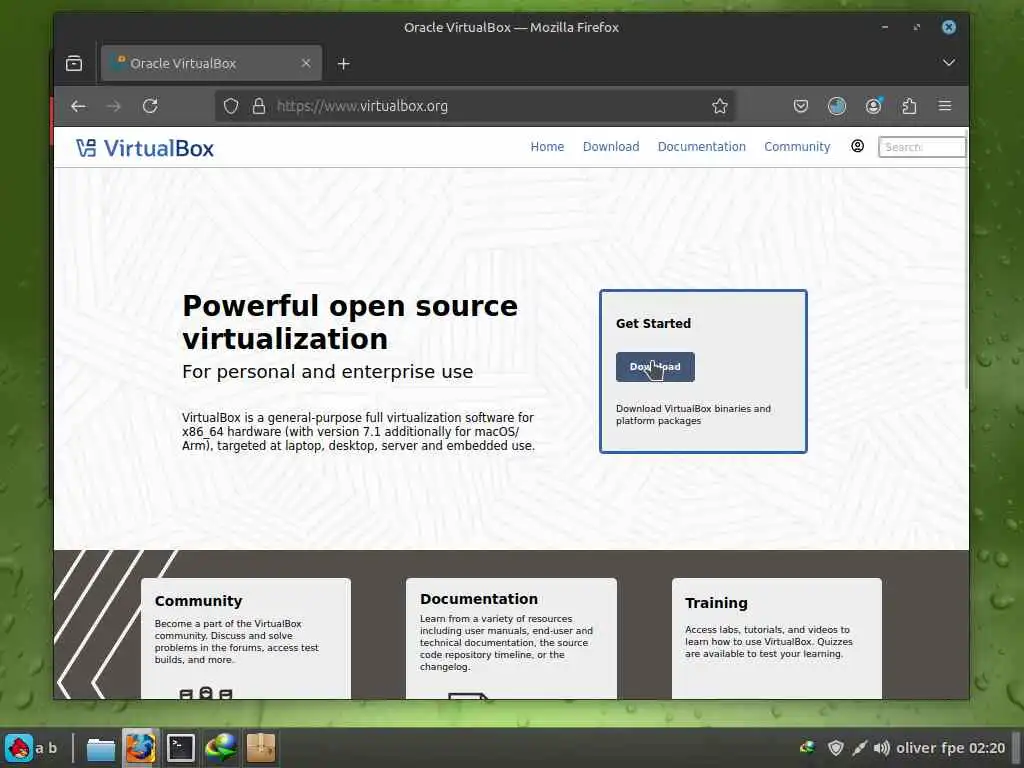Click the Firefox profile globe toolbar icon
This screenshot has height=768, width=1024.
pyautogui.click(x=837, y=106)
